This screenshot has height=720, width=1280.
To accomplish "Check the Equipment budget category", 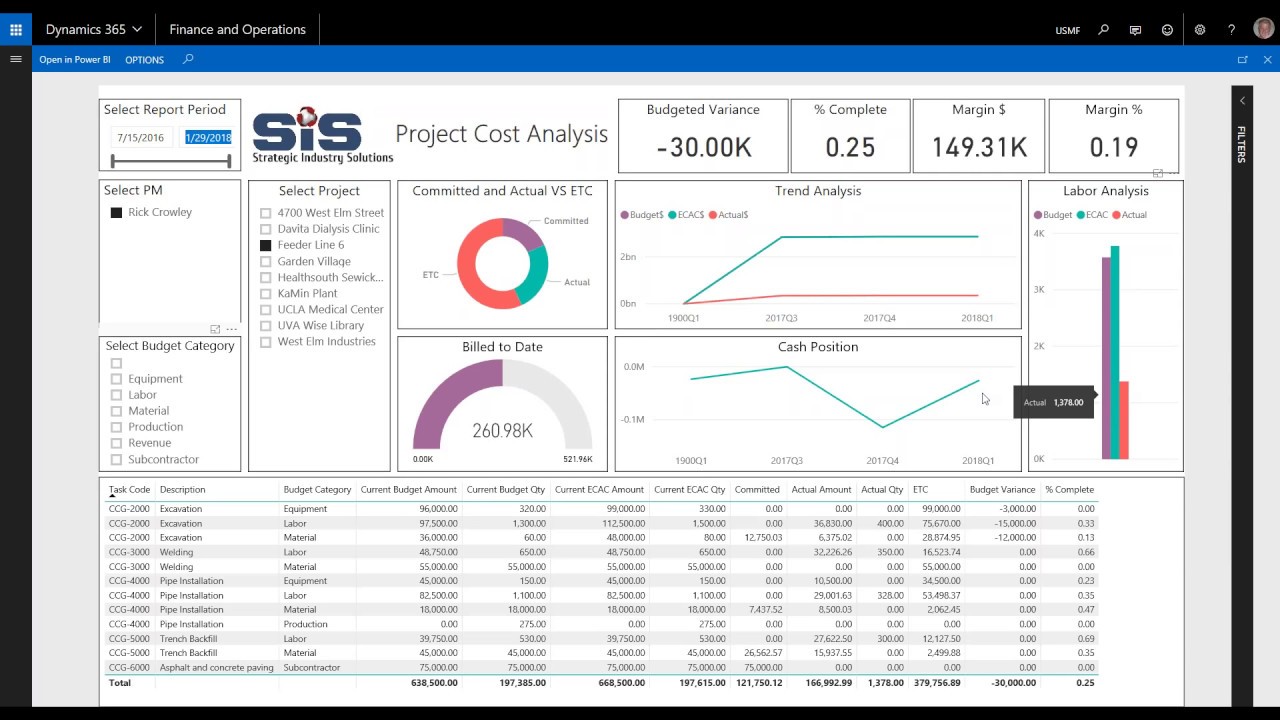I will [x=116, y=379].
